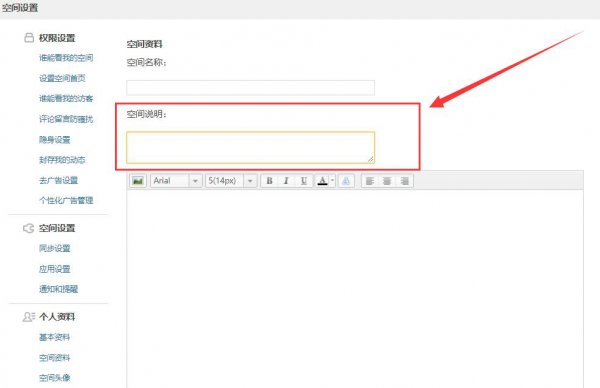Align text left in the editor
Screen dimensions: 600x388
click(370, 181)
